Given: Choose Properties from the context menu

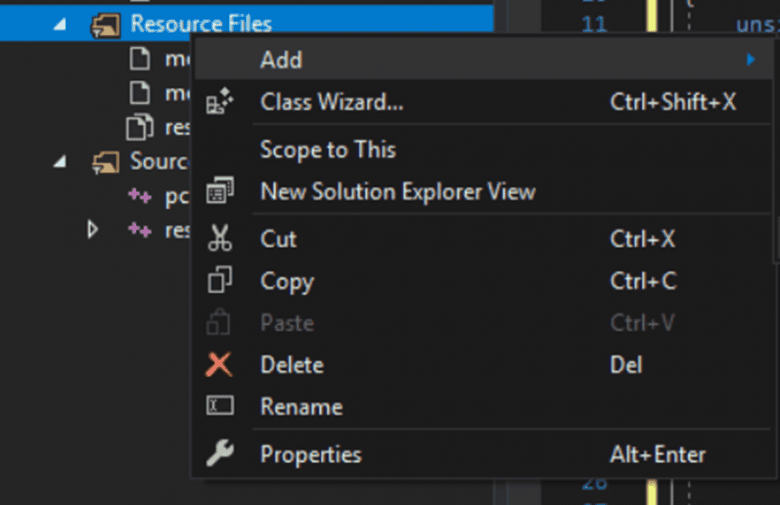Looking at the screenshot, I should pos(311,454).
